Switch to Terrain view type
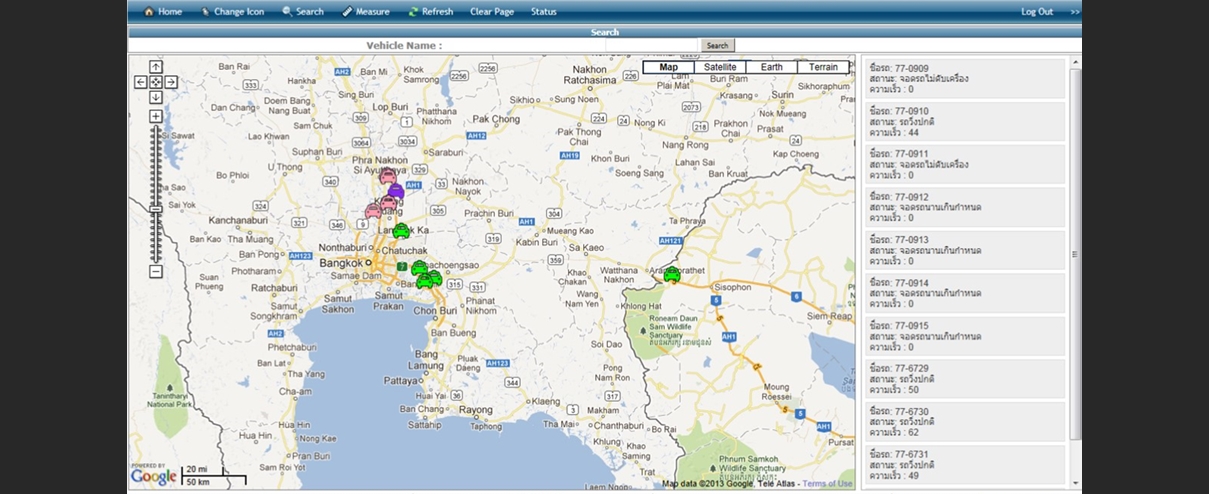The image size is (1209, 494). tap(824, 67)
